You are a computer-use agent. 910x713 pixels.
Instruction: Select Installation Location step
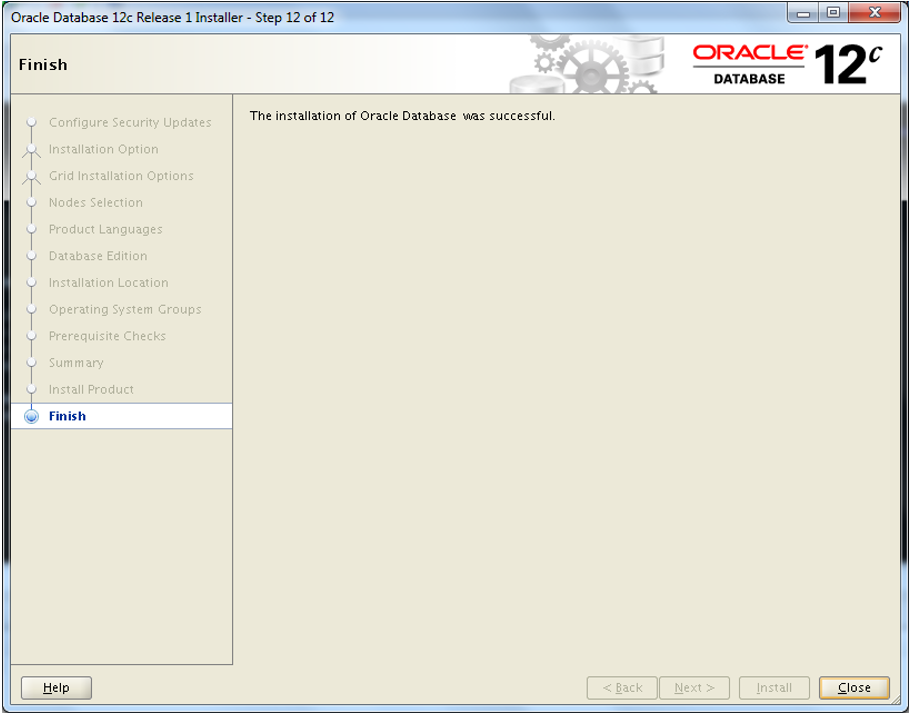pyautogui.click(x=109, y=283)
